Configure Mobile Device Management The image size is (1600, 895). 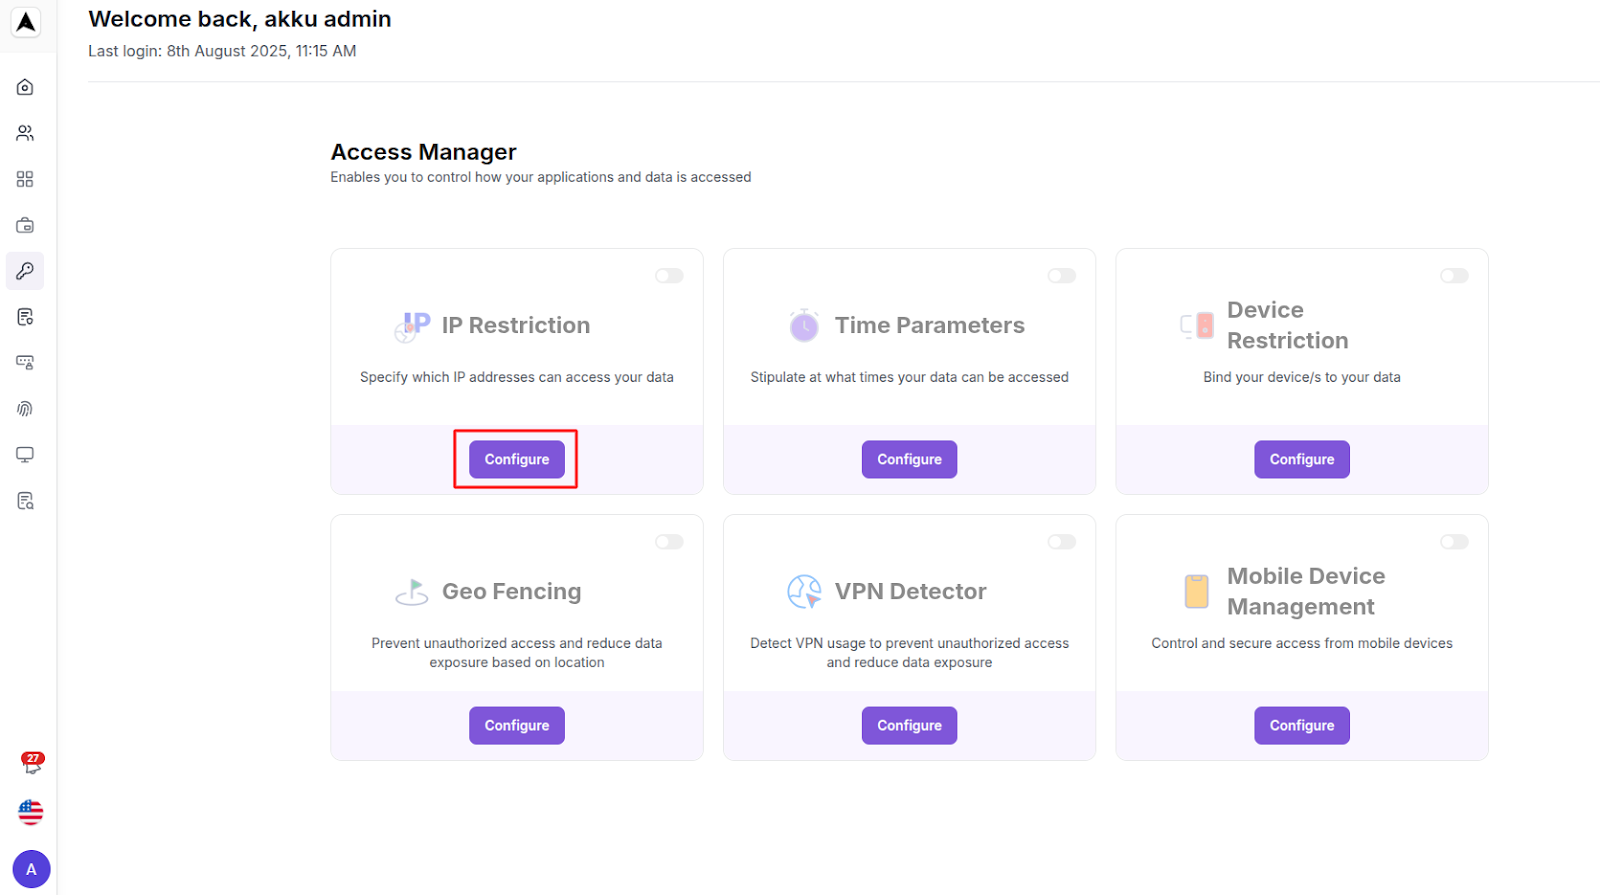pyautogui.click(x=1302, y=726)
